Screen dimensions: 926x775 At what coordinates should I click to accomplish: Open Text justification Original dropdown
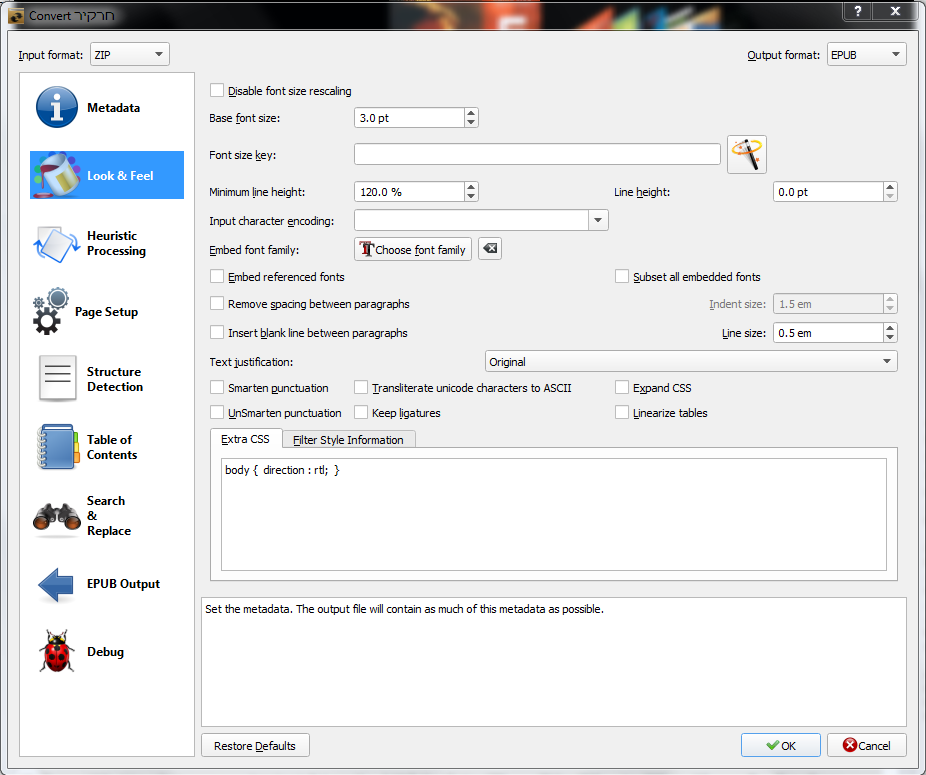click(x=691, y=362)
